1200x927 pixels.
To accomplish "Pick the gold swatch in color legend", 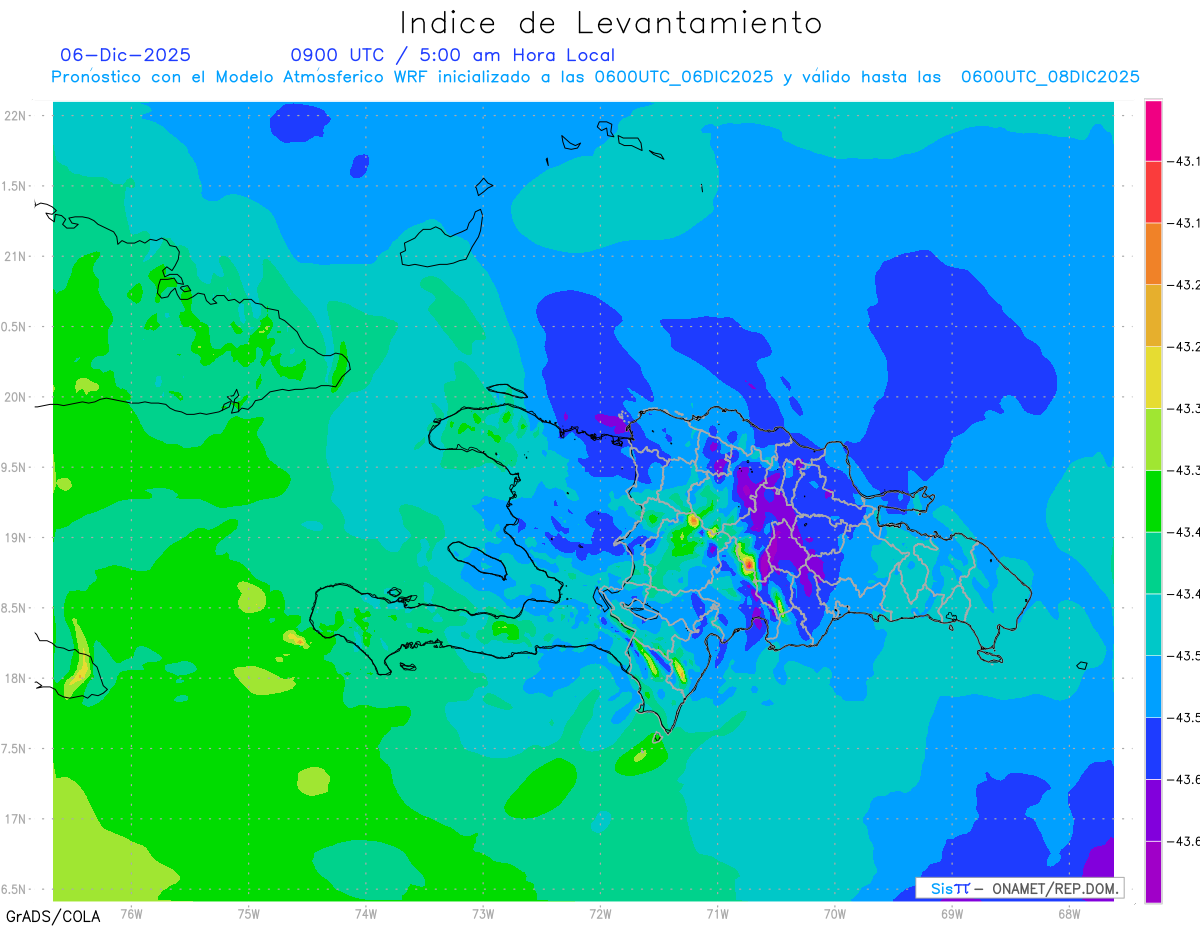I will pos(1153,315).
